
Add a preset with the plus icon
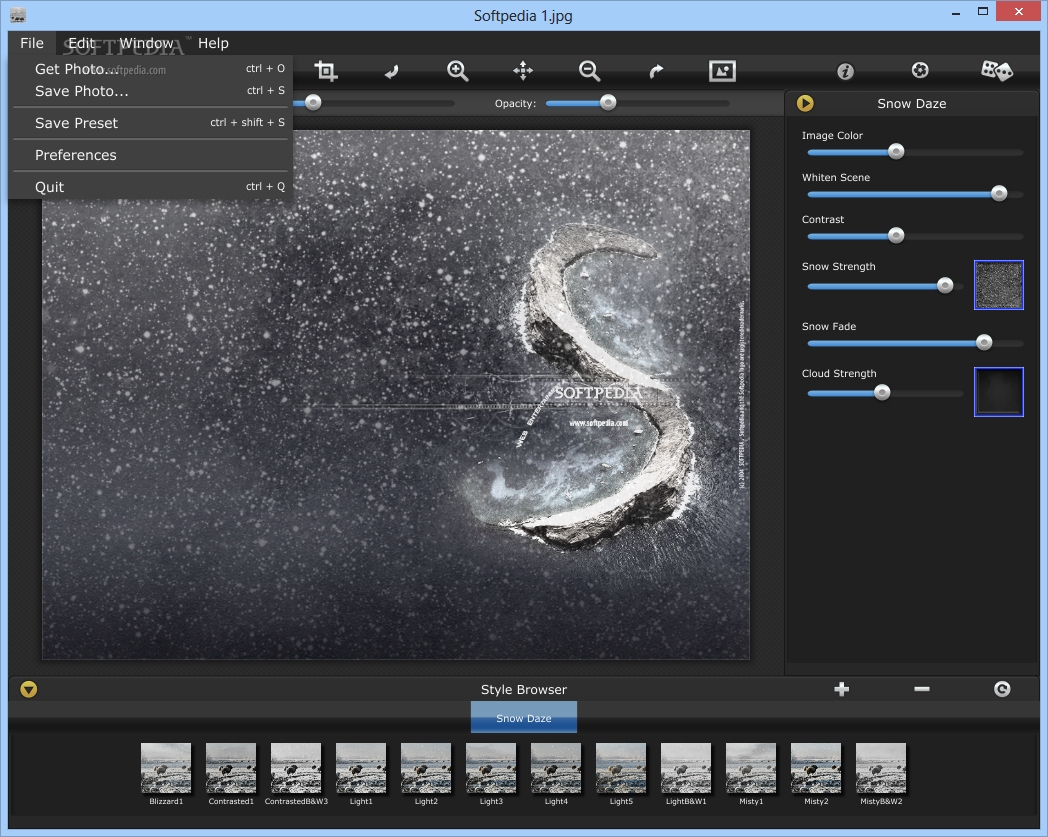841,689
